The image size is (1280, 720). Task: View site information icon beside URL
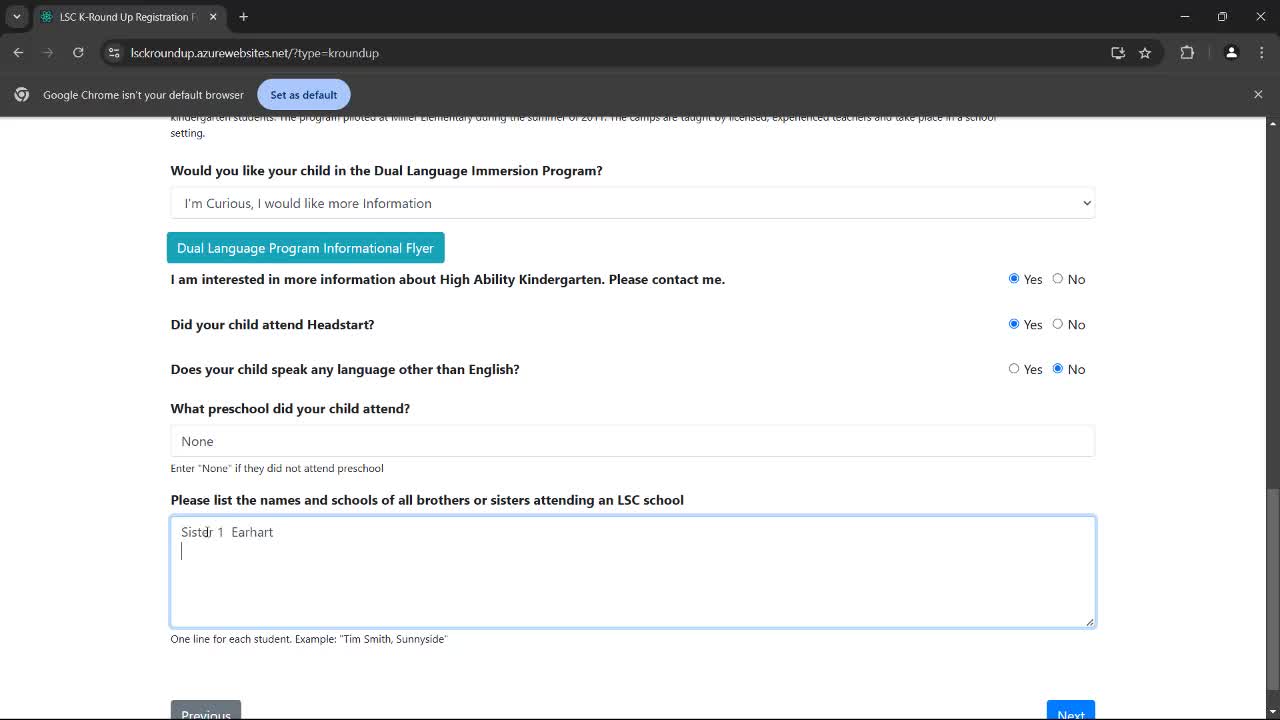113,53
